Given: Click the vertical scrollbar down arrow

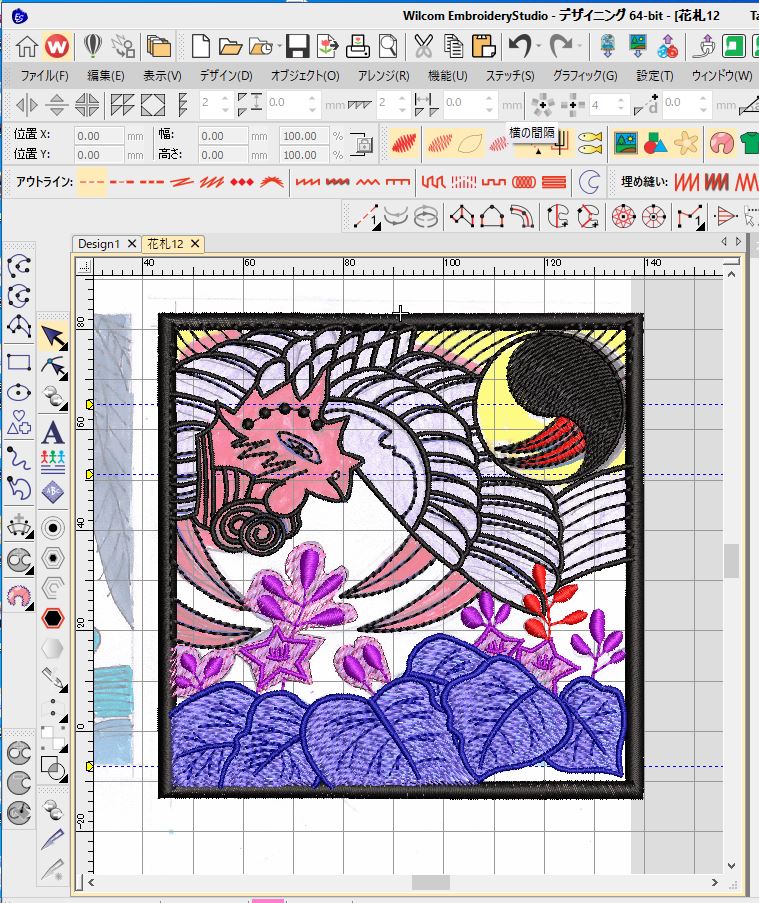Looking at the screenshot, I should coord(731,865).
